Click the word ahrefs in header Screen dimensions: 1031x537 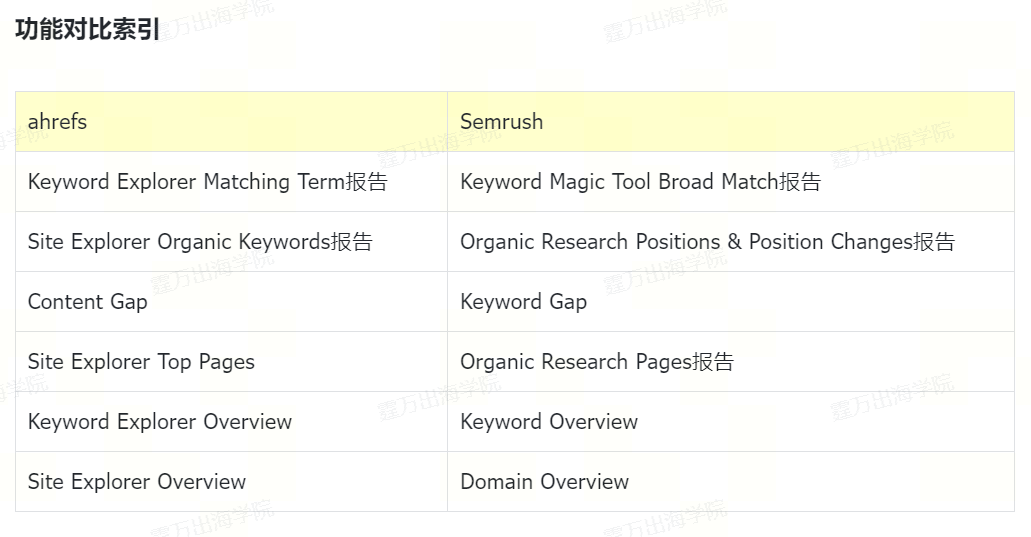[x=57, y=122]
